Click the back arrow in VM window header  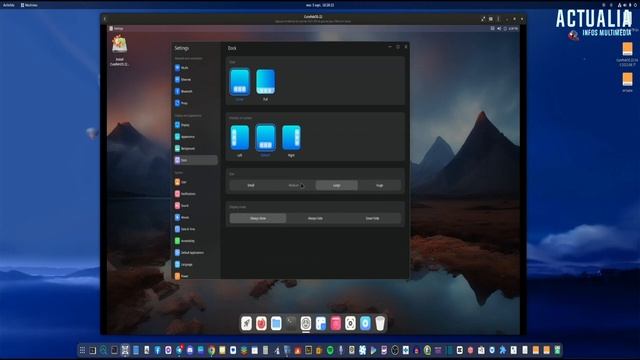(x=105, y=19)
